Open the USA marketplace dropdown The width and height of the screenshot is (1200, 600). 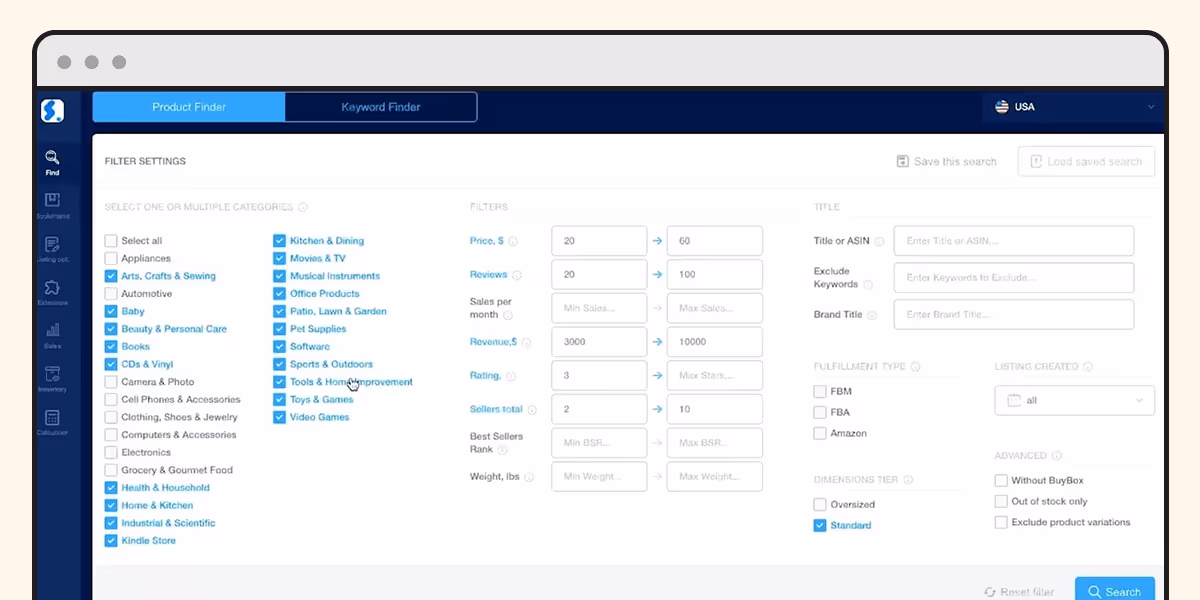click(1073, 107)
